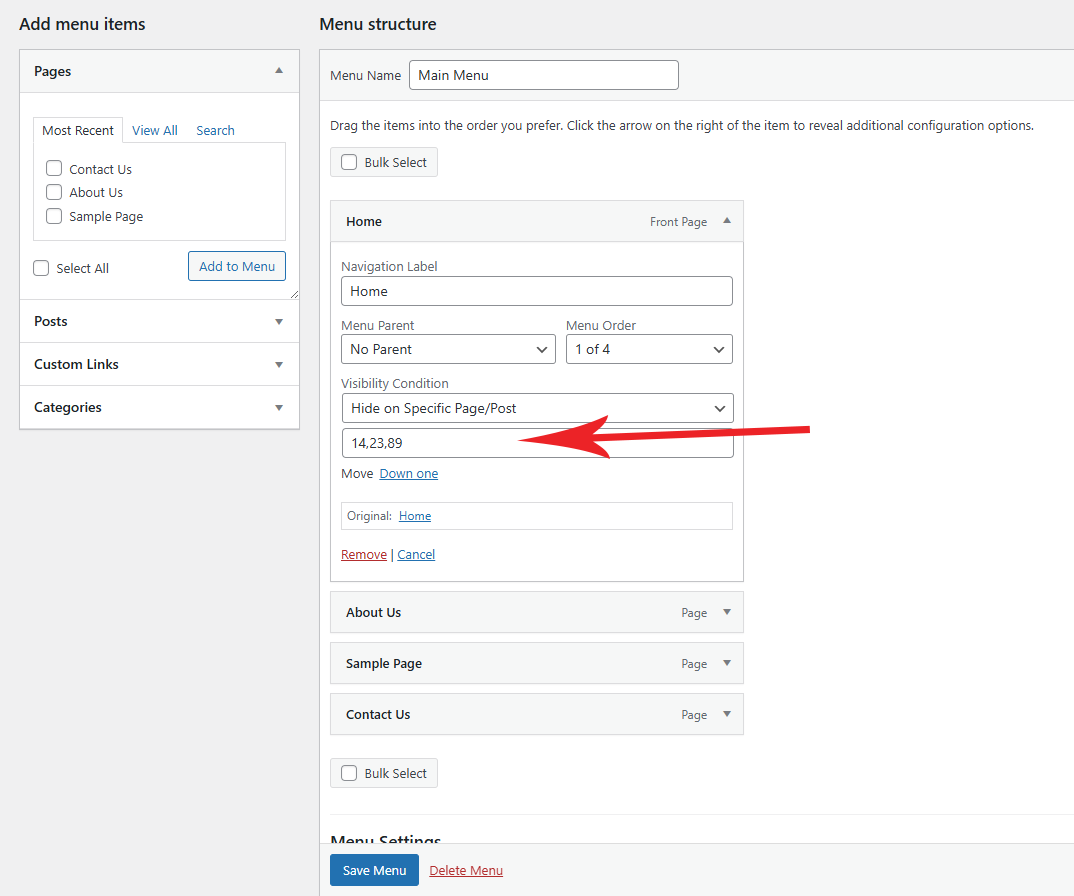Toggle the Select All checkbox
1074x896 pixels.
coord(41,268)
